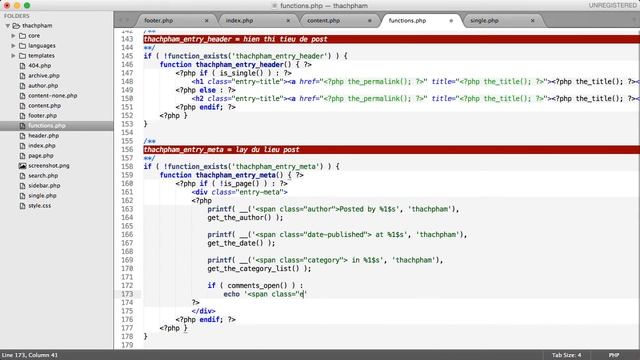
Task: Click the FOLDERS sidebar heading
Action: pos(17,16)
